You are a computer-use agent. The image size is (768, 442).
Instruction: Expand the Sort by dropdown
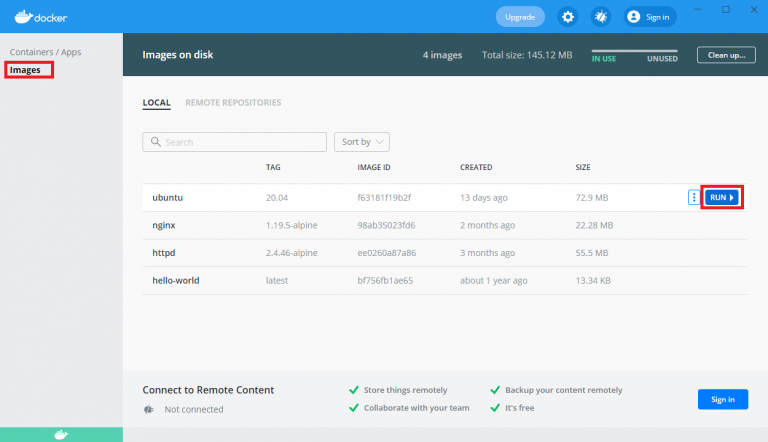(x=361, y=142)
